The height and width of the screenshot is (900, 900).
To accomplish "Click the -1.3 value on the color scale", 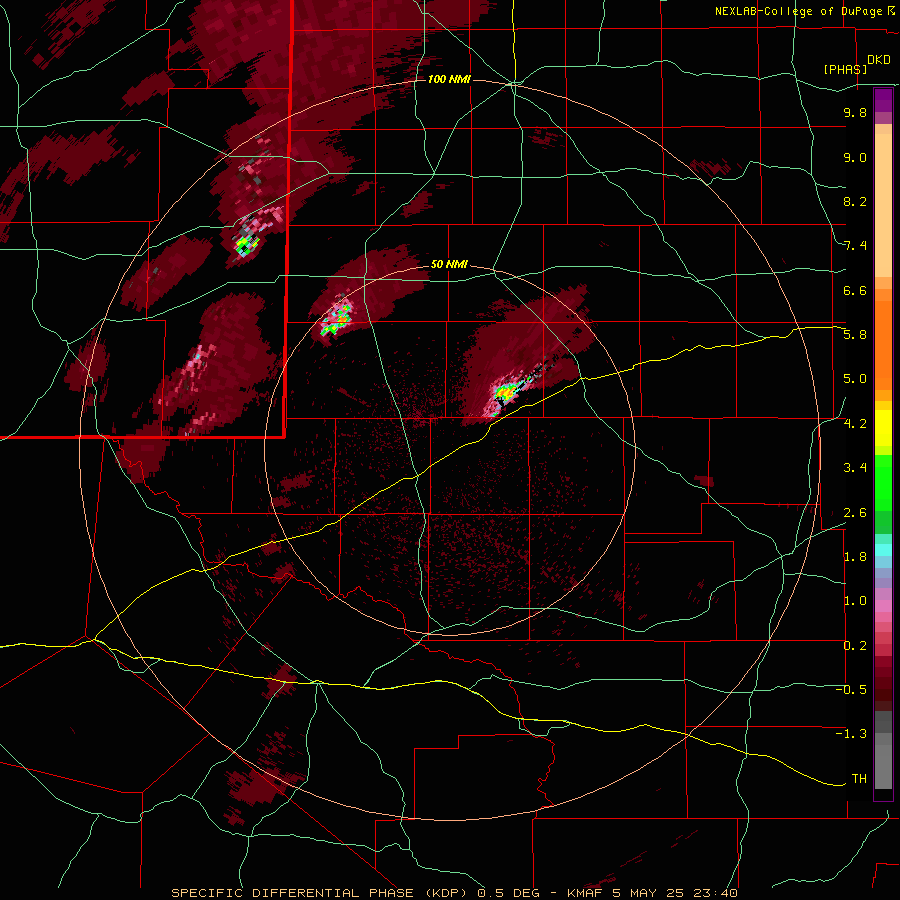I will 852,734.
